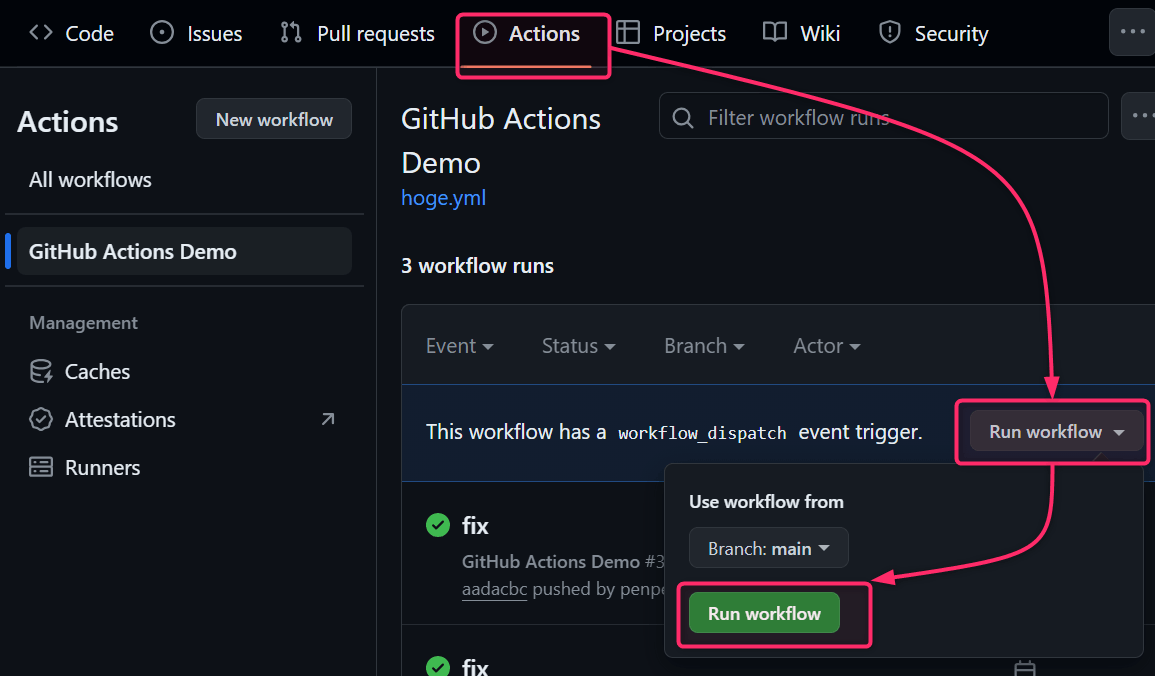This screenshot has width=1155, height=676.
Task: Open commit aadacbc link
Action: click(494, 589)
